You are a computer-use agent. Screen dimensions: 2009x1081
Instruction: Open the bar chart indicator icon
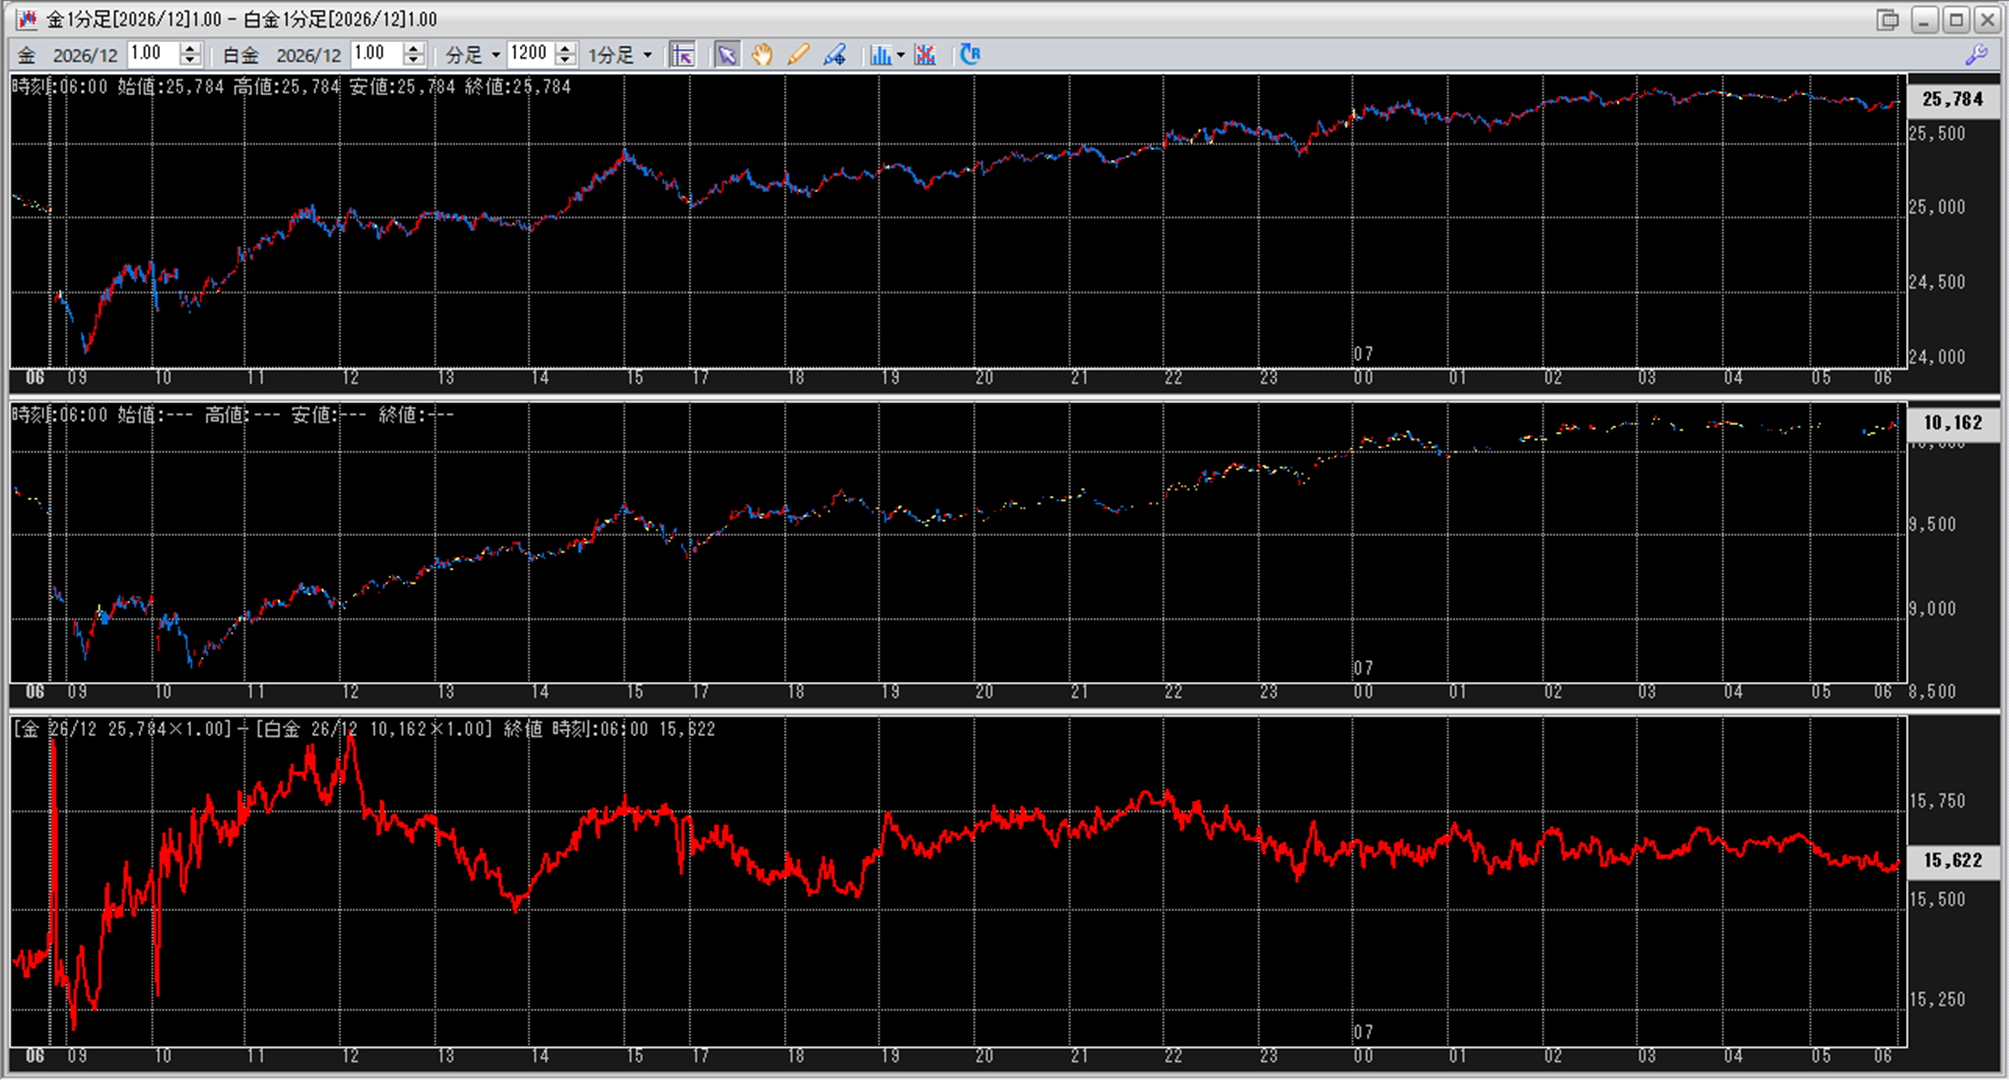click(x=880, y=55)
